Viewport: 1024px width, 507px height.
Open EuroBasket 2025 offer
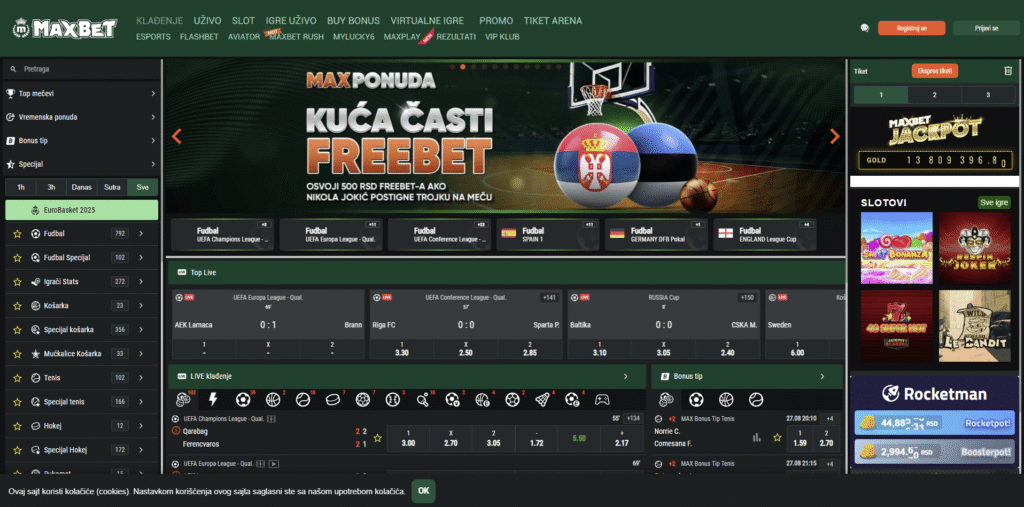[x=82, y=210]
